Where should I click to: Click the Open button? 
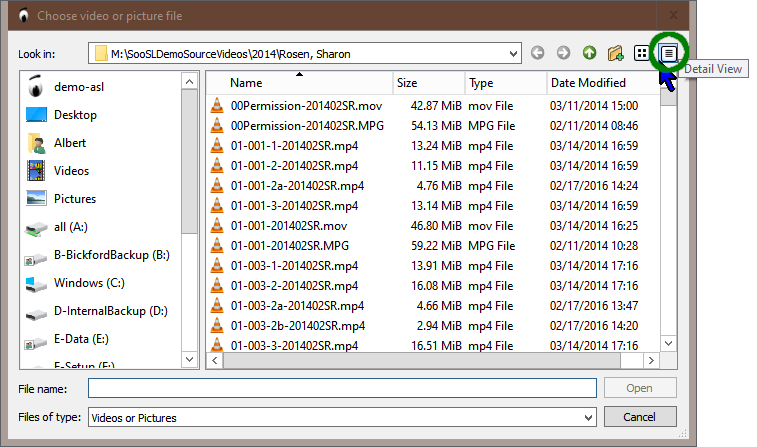(640, 388)
